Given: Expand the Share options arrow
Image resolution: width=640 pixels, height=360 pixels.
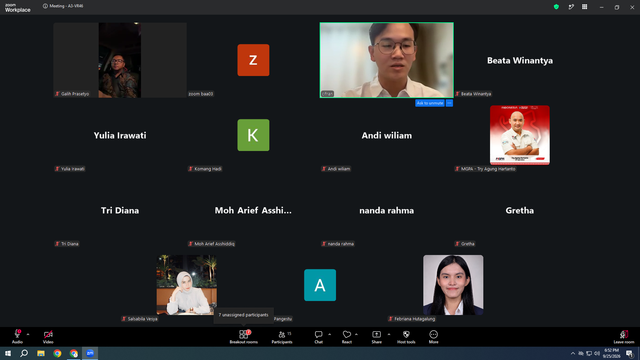Looking at the screenshot, I should pyautogui.click(x=389, y=334).
